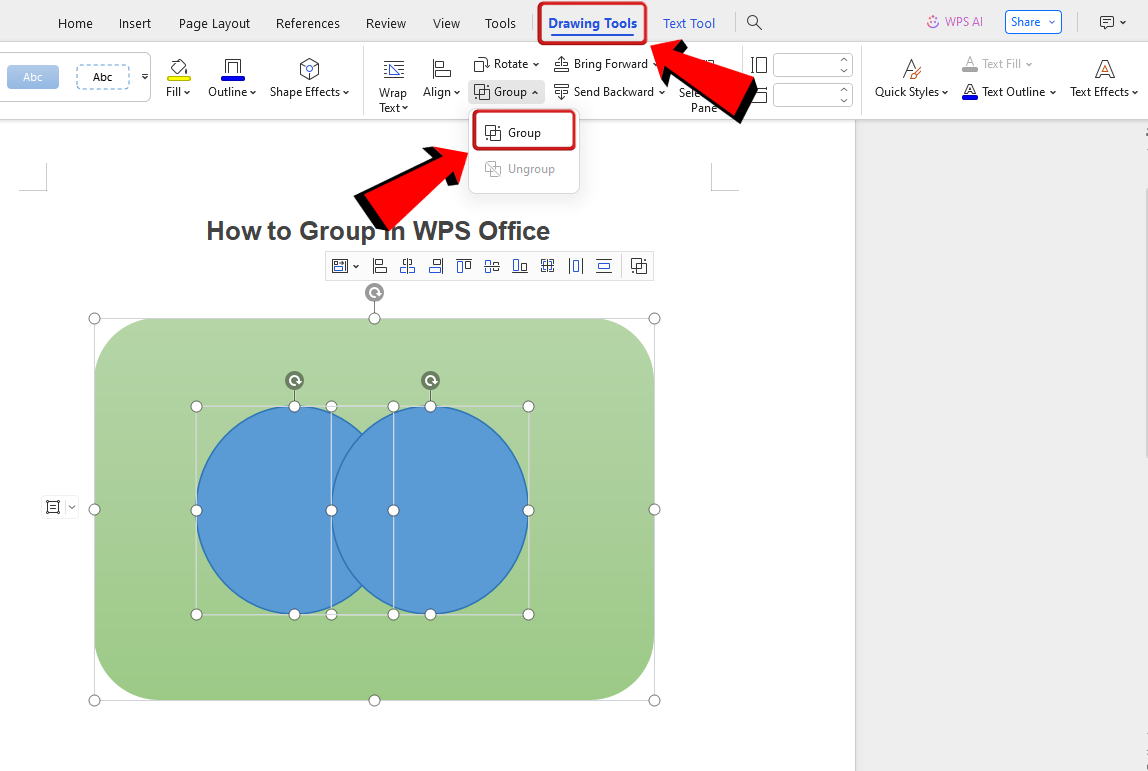Click group icon at floating toolbar's right end

(639, 266)
